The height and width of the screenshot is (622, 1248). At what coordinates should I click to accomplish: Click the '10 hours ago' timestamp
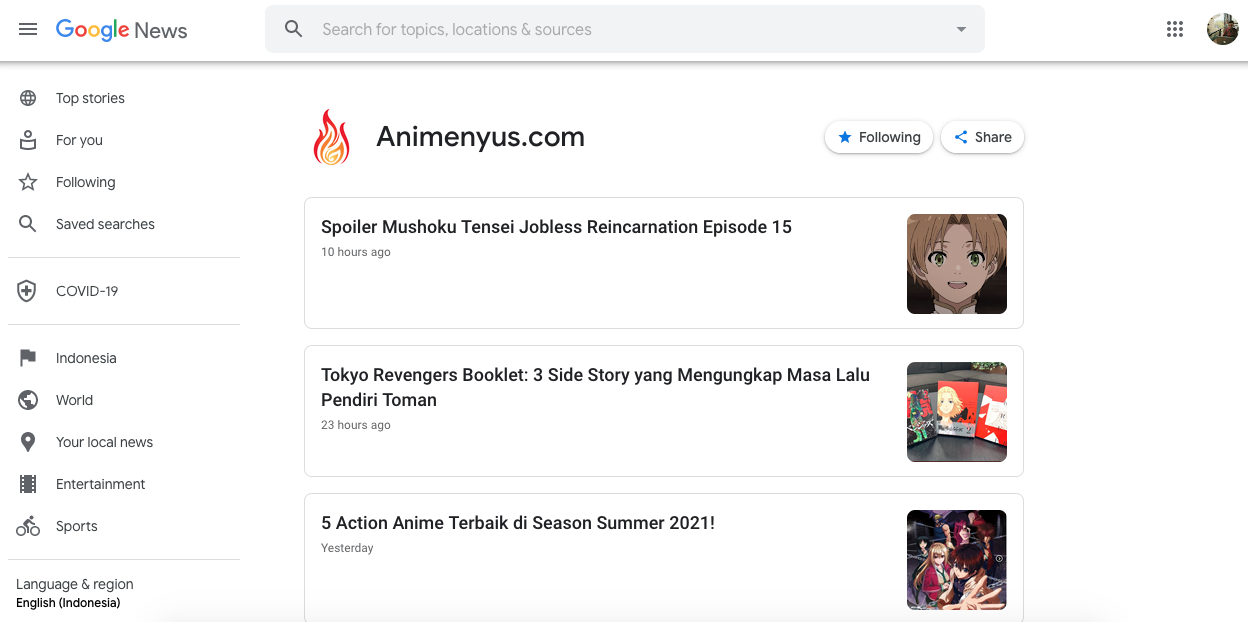click(356, 252)
